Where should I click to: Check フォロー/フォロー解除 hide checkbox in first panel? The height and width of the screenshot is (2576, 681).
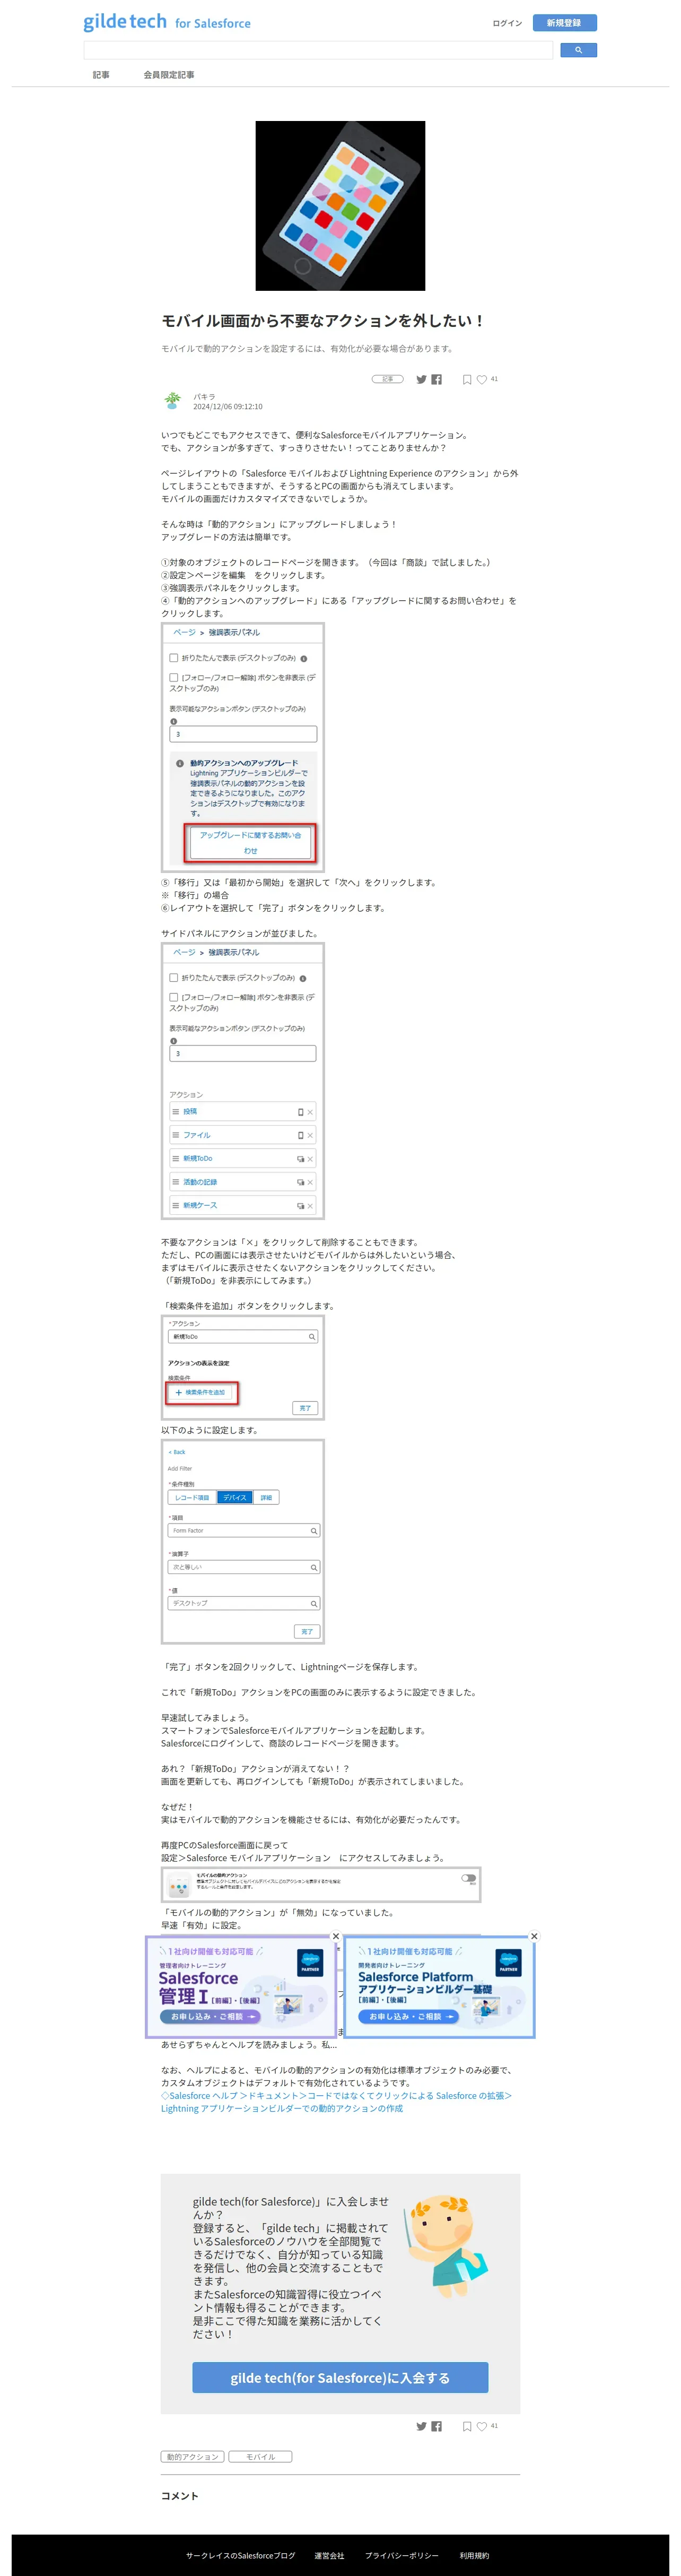(174, 678)
